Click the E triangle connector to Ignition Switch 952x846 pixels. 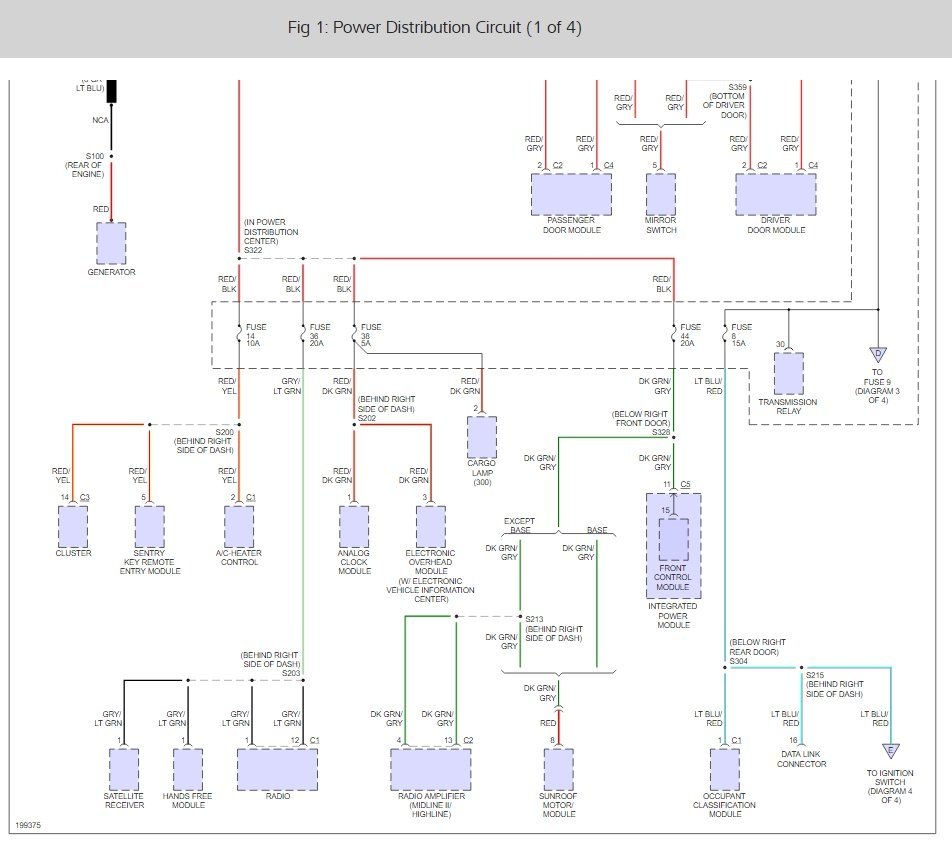891,751
